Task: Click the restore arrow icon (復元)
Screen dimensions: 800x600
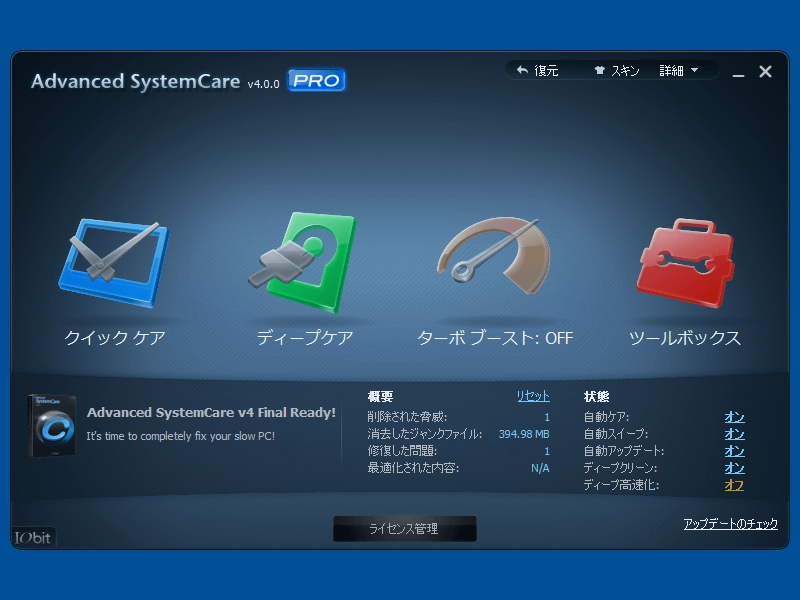Action: click(x=522, y=70)
